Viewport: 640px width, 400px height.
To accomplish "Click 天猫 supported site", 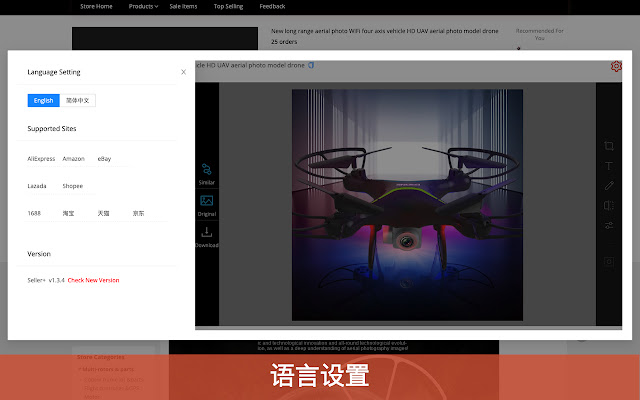I will pos(103,213).
